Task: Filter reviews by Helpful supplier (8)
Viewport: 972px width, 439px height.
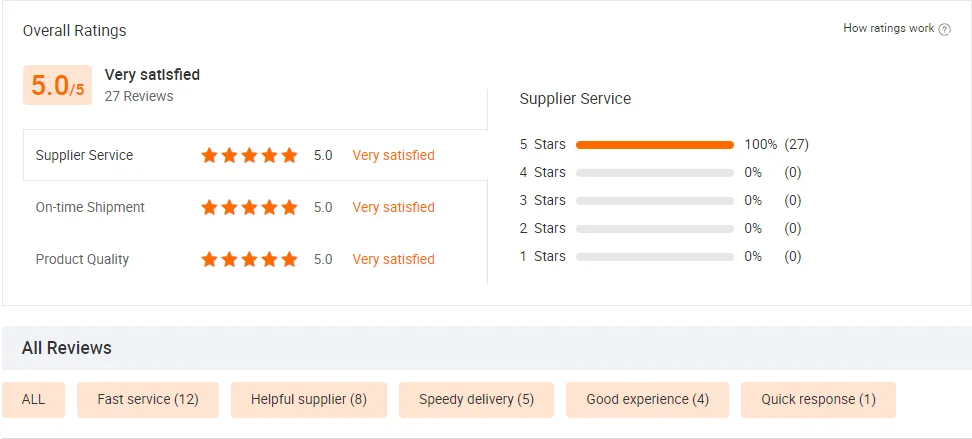Action: [x=309, y=399]
